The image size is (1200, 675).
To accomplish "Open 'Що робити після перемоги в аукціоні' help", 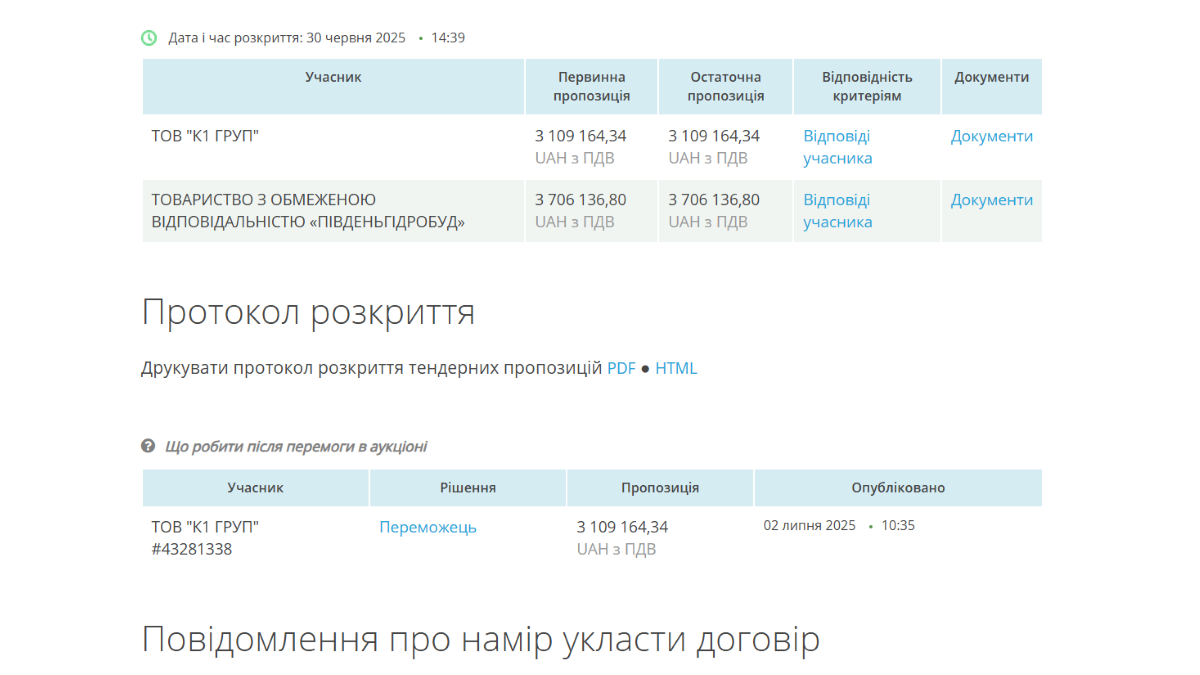I will pos(296,447).
